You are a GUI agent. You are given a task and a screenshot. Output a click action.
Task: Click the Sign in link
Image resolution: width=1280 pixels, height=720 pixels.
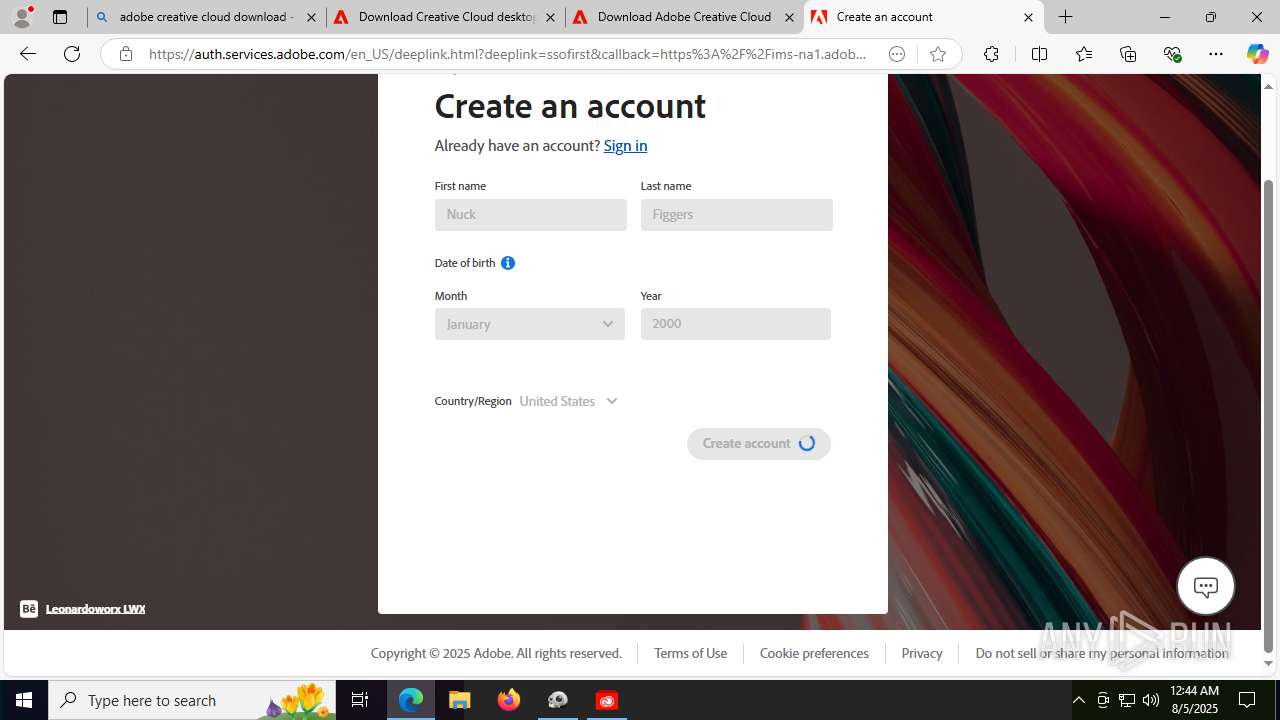click(x=625, y=146)
